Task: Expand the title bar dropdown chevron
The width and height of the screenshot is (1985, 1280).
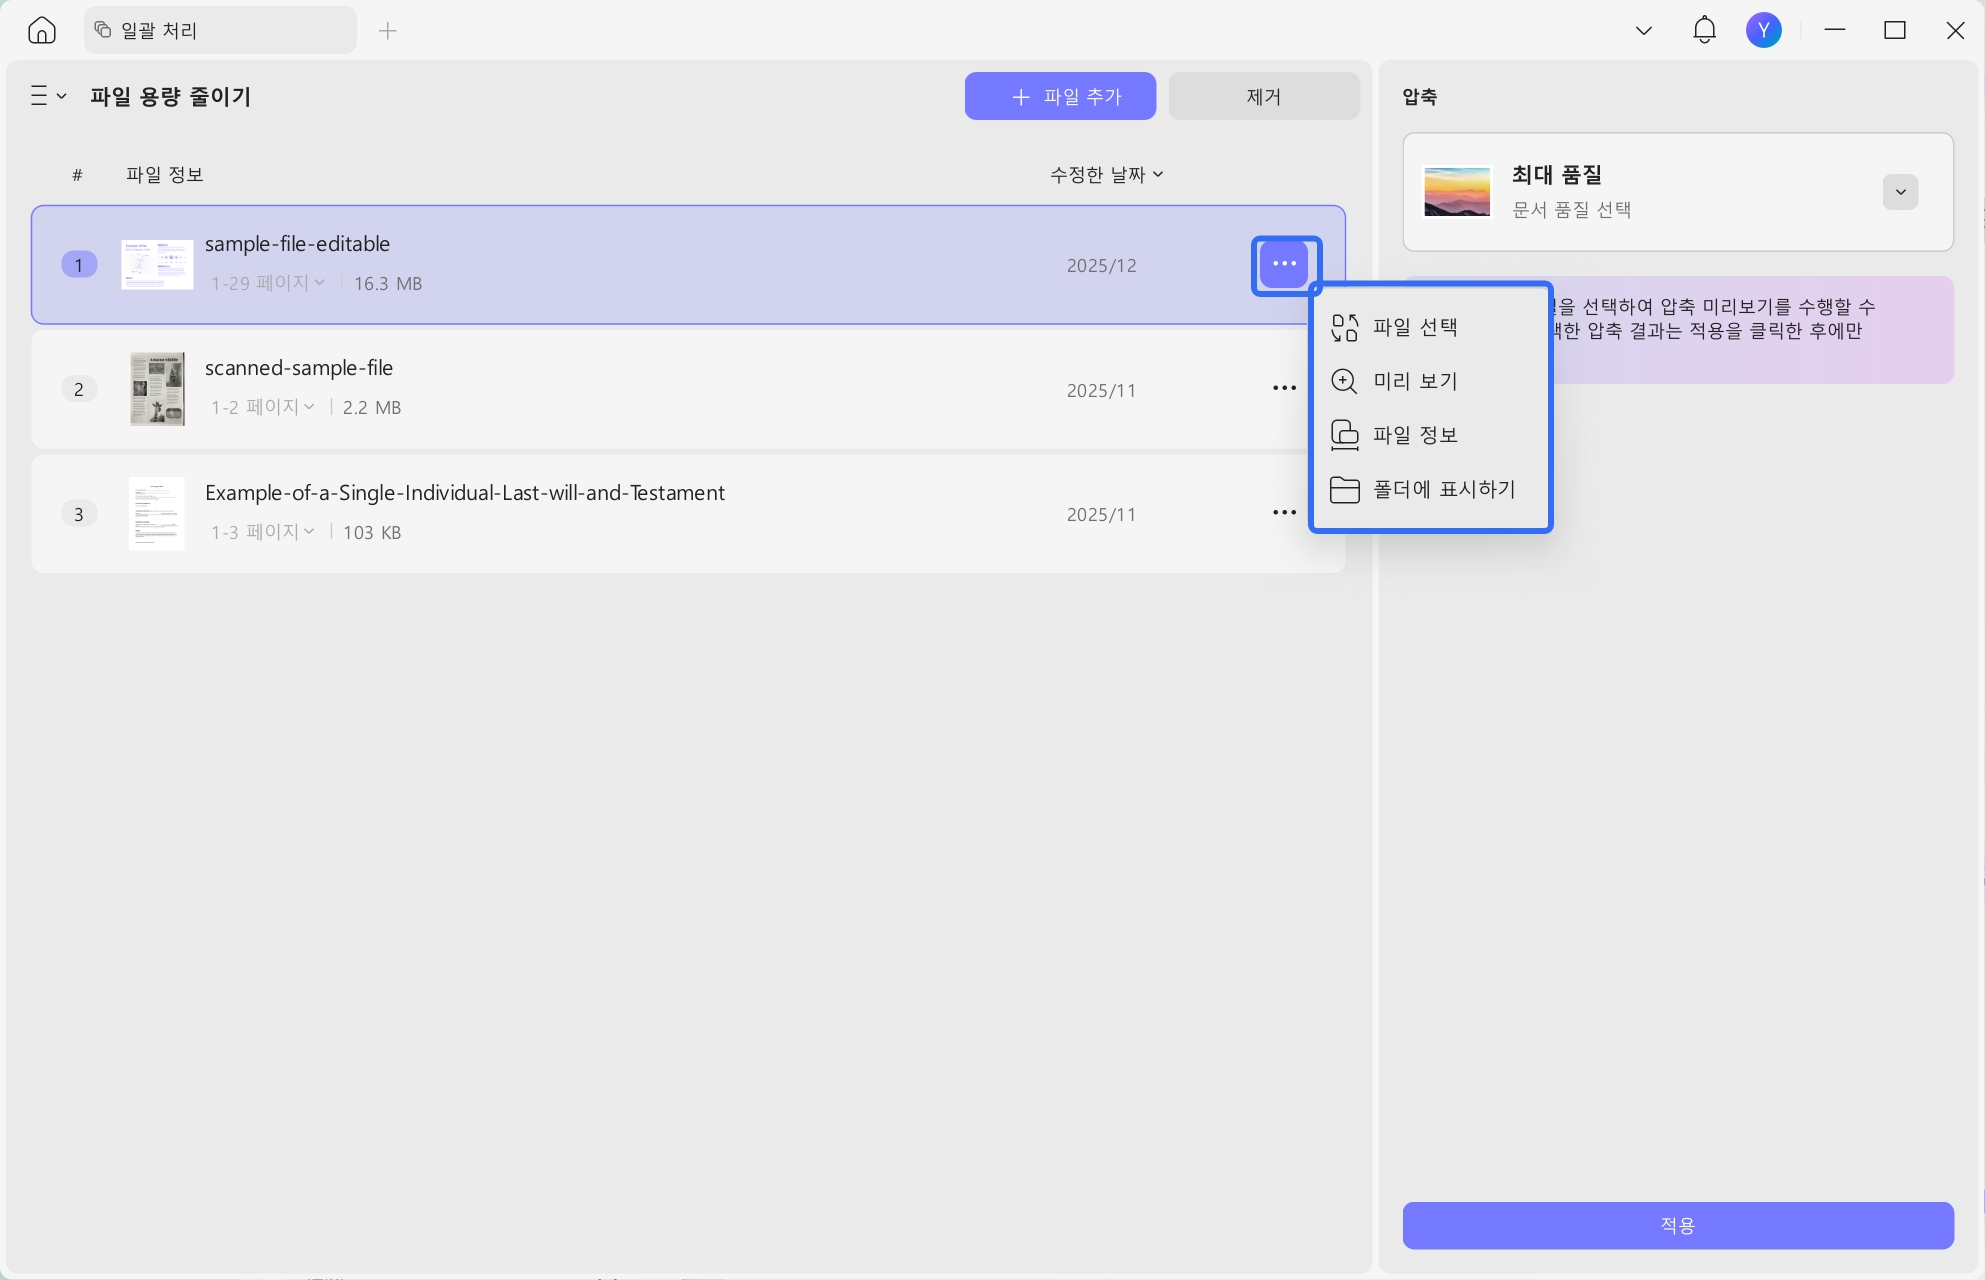Action: pos(1643,31)
